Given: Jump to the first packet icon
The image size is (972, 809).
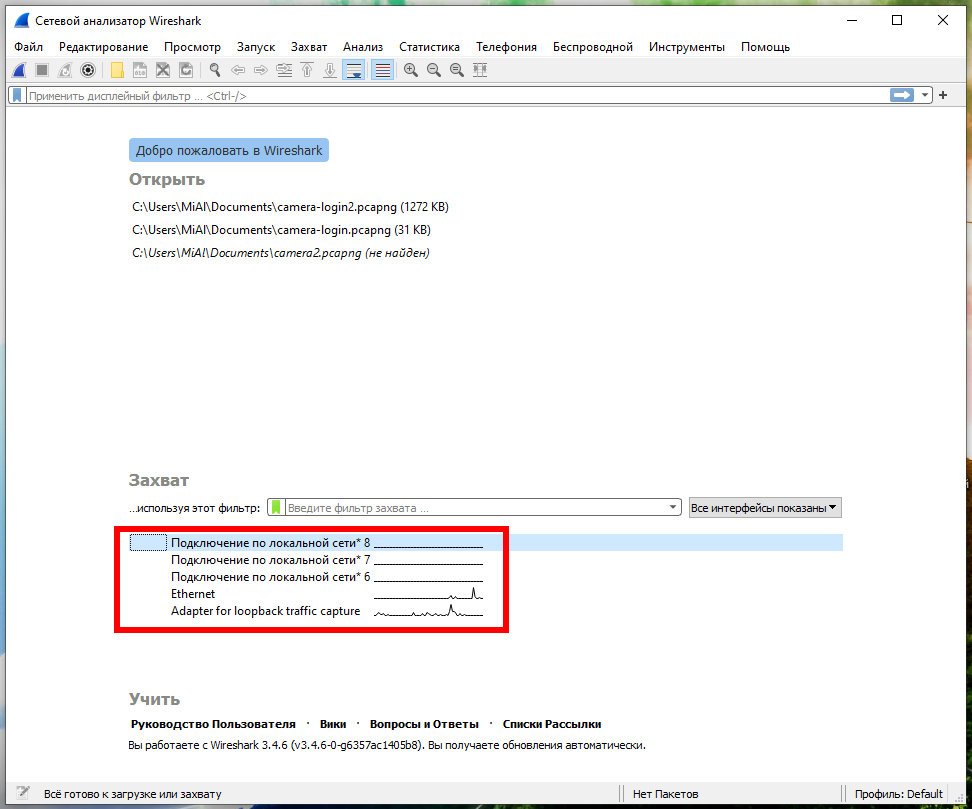Looking at the screenshot, I should pyautogui.click(x=307, y=70).
